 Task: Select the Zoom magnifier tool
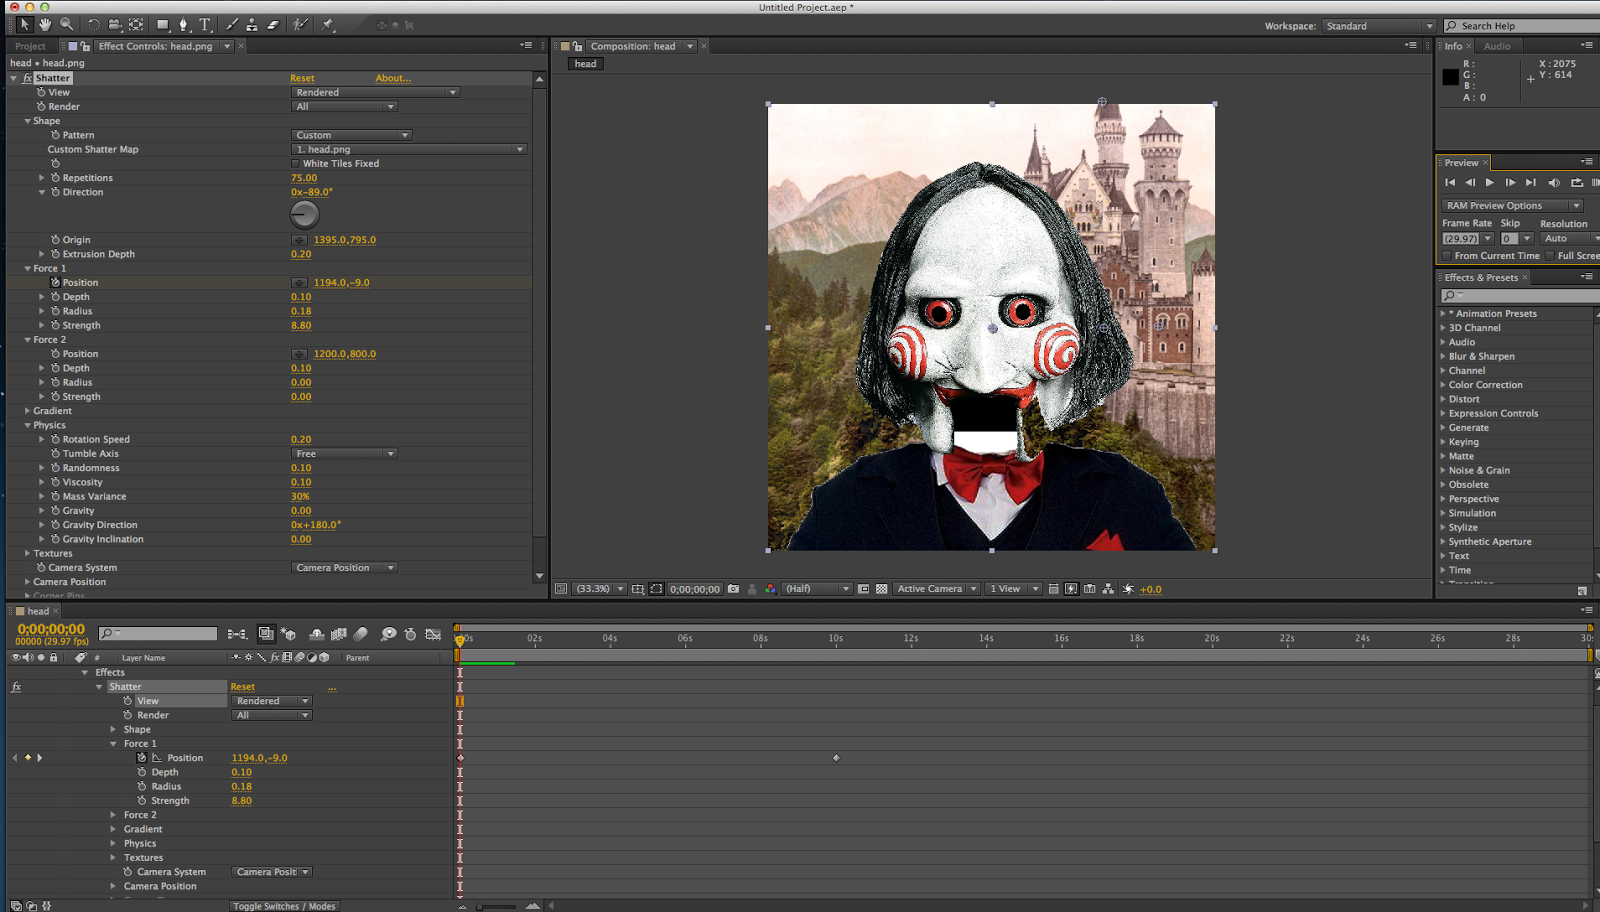(66, 25)
